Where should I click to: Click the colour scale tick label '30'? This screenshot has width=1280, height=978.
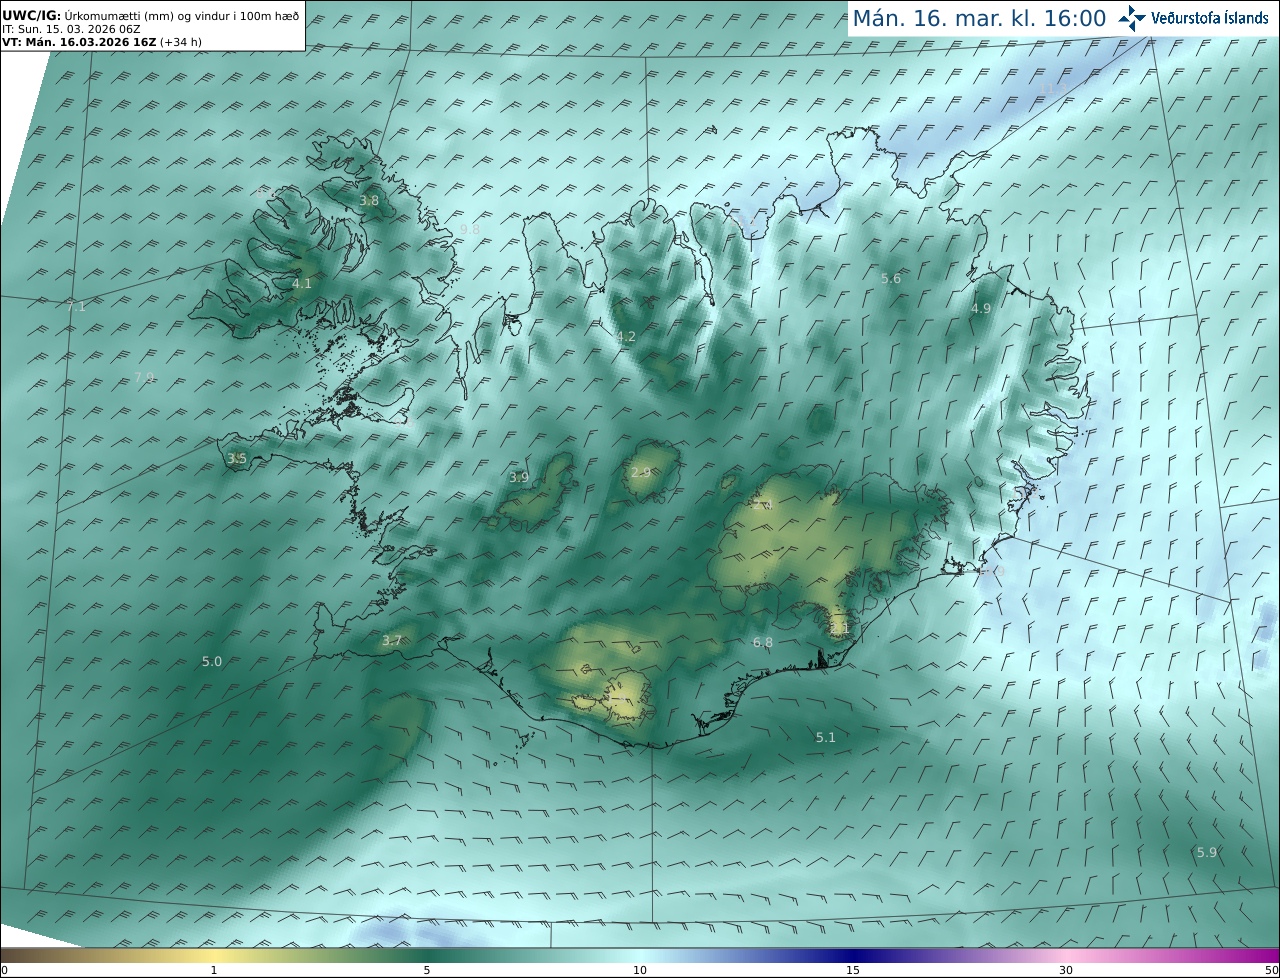(1066, 970)
